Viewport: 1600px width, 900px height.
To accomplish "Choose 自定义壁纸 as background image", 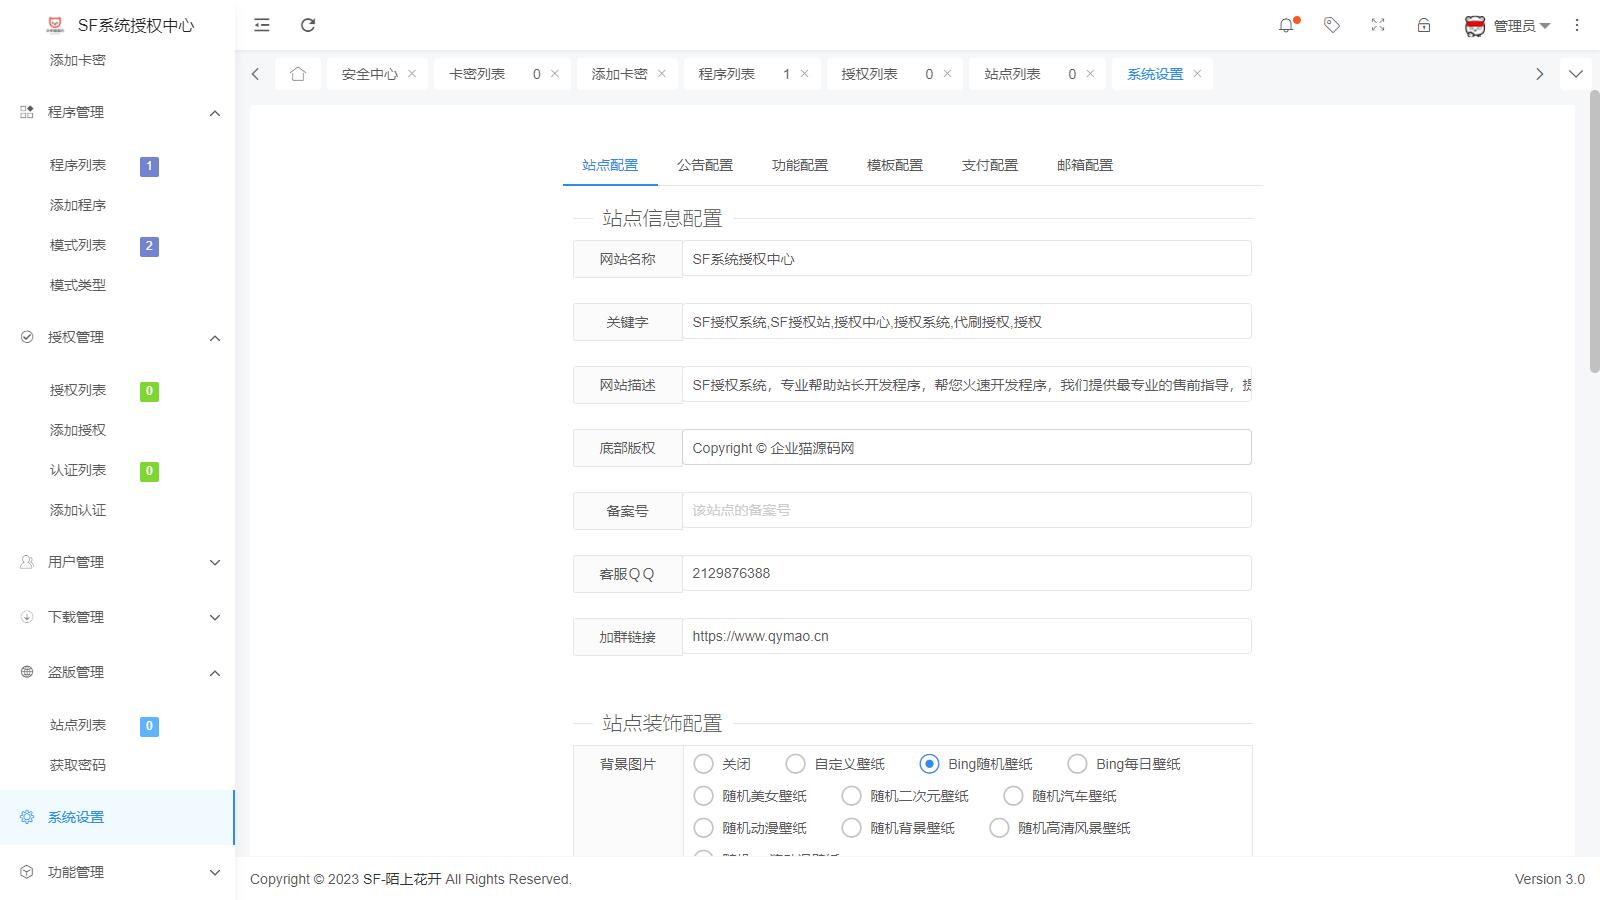I will point(795,763).
